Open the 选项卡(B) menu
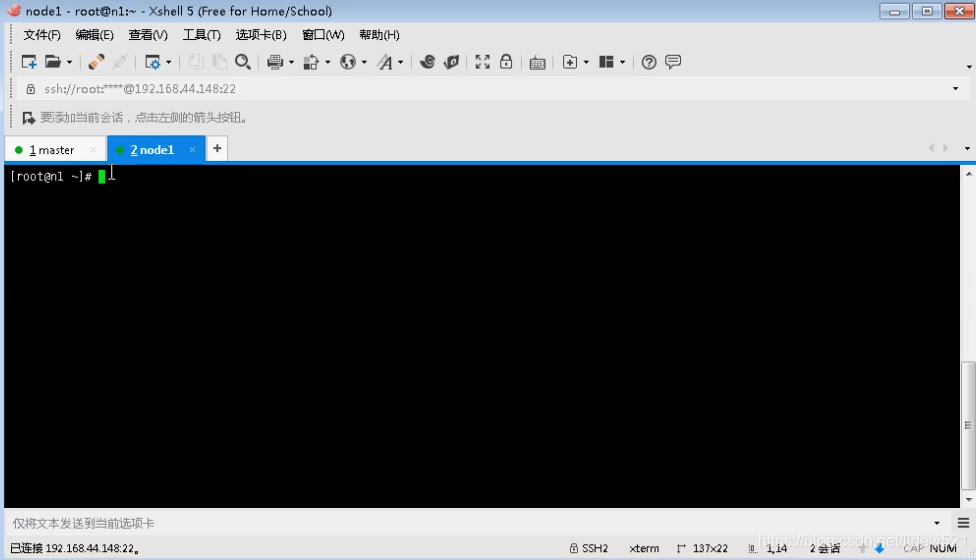 click(261, 35)
